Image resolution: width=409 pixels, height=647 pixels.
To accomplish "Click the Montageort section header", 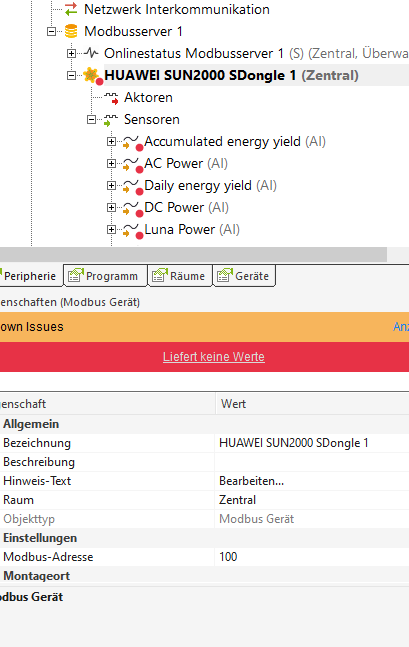I will coord(37,576).
